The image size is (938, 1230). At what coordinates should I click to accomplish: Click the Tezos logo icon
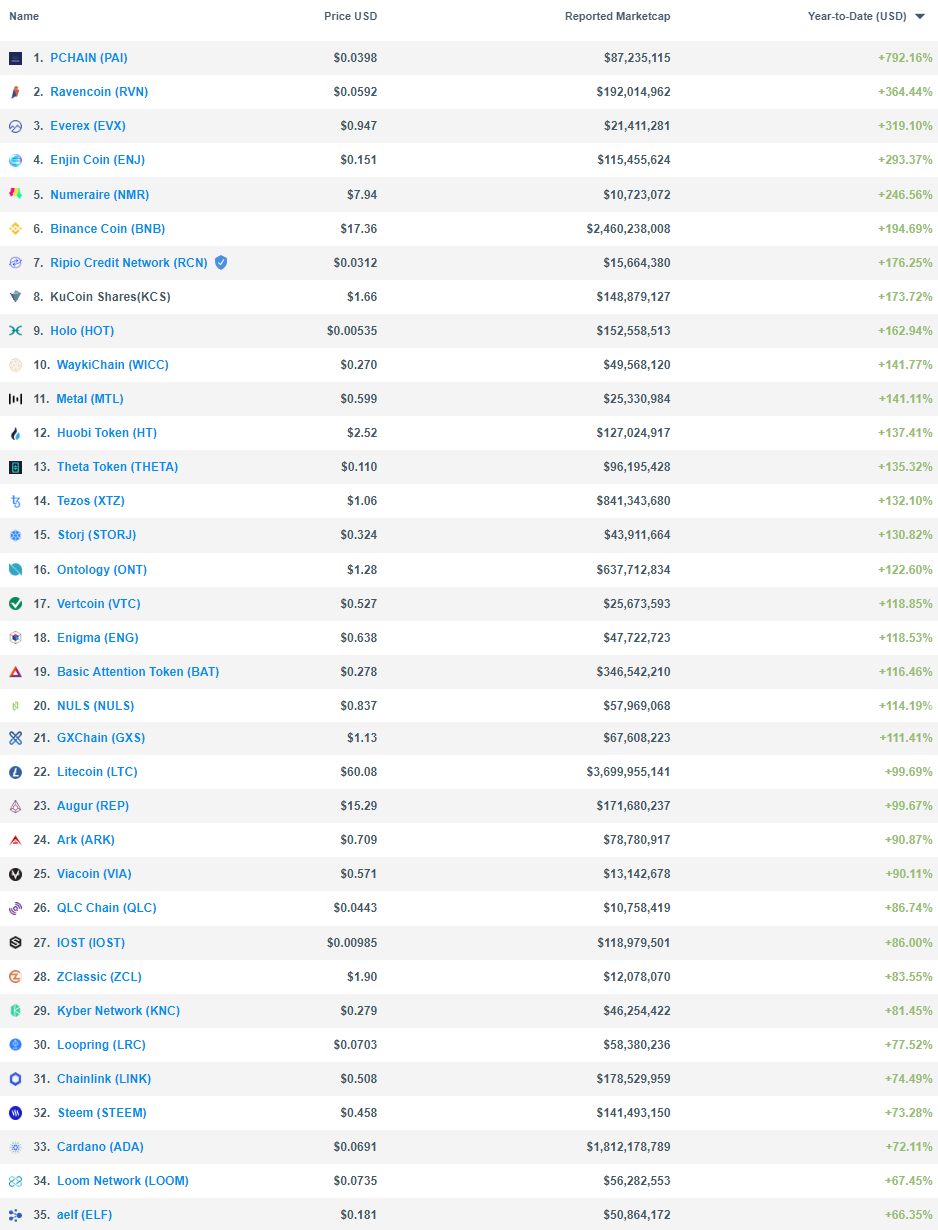[15, 501]
